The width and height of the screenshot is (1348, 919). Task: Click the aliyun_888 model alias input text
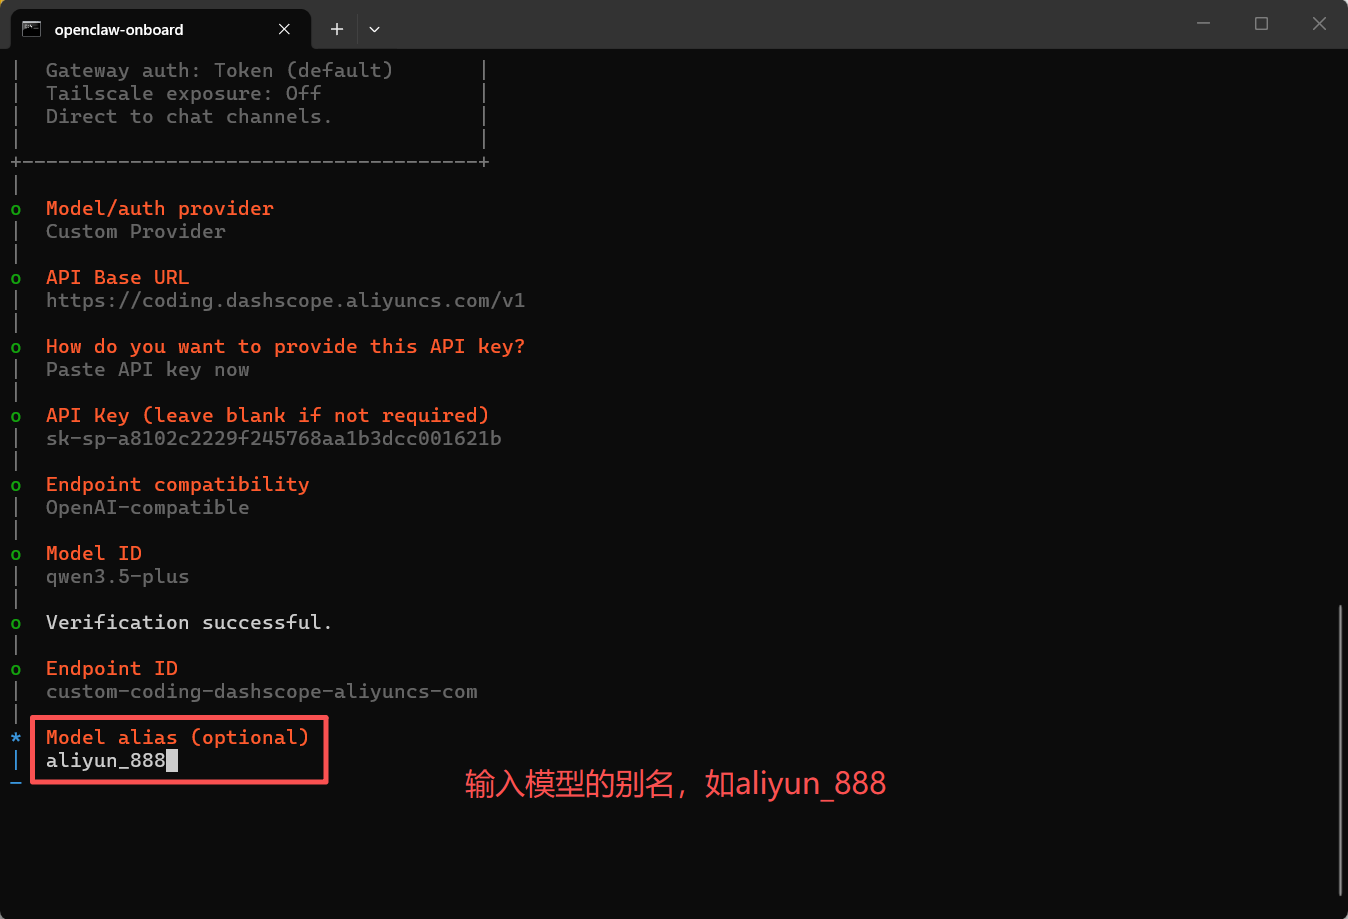[105, 760]
